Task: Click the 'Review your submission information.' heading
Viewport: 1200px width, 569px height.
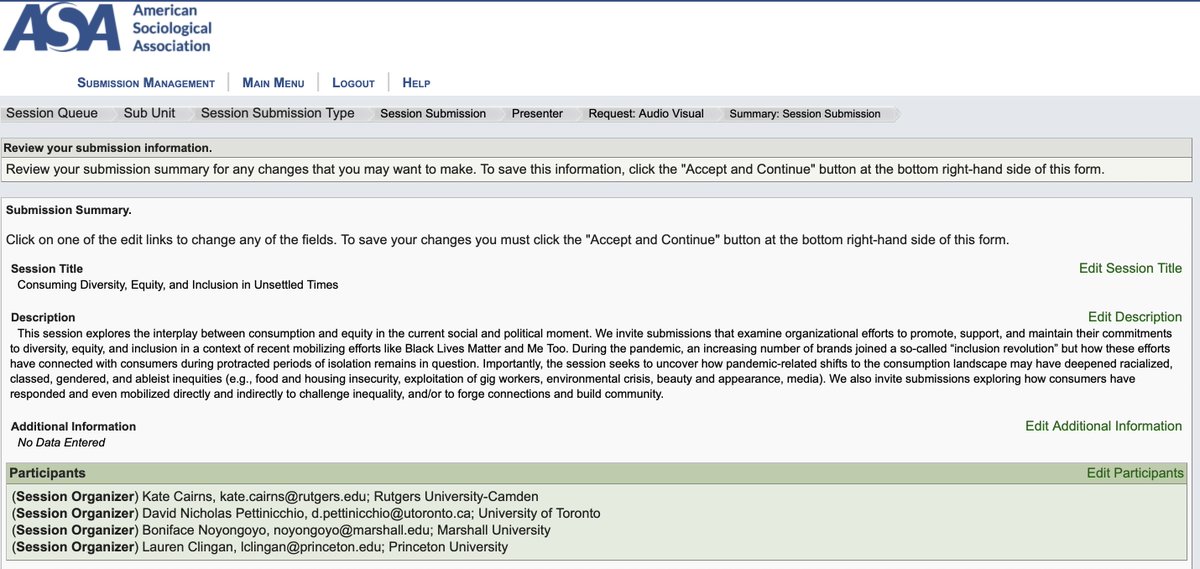Action: pos(108,147)
